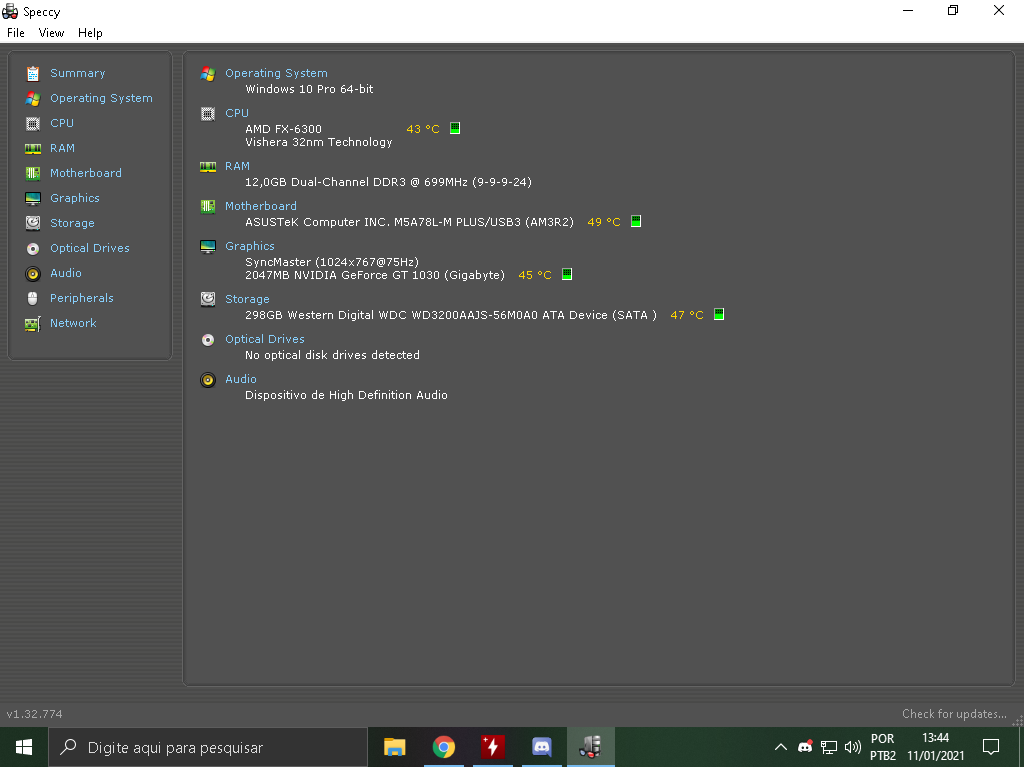The image size is (1024, 767).
Task: Select the RAM sidebar entry
Action: click(63, 148)
